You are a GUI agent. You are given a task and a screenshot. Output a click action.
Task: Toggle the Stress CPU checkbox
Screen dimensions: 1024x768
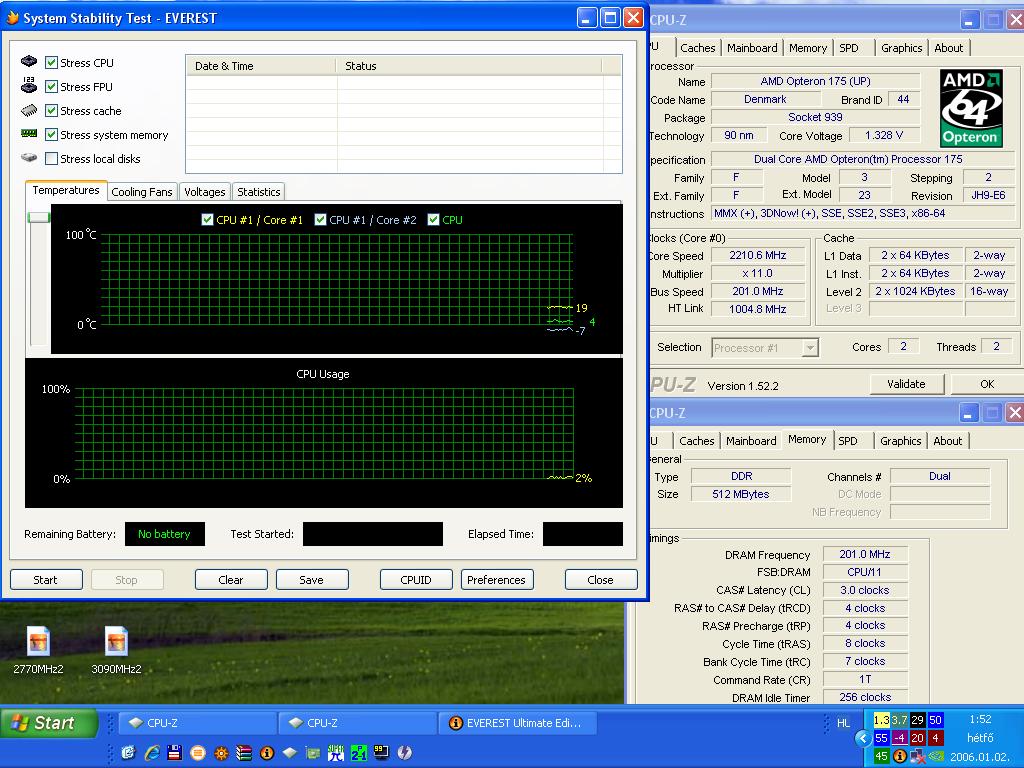(x=52, y=63)
